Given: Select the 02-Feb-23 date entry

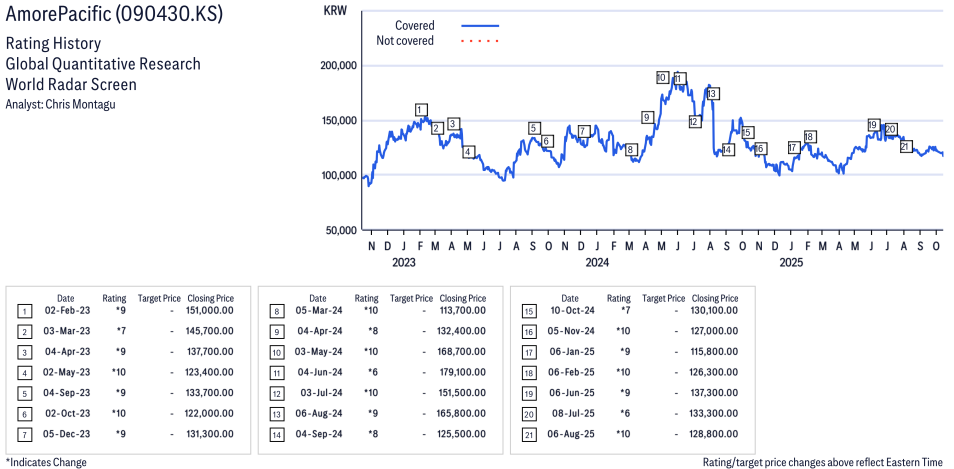Looking at the screenshot, I should (66, 310).
